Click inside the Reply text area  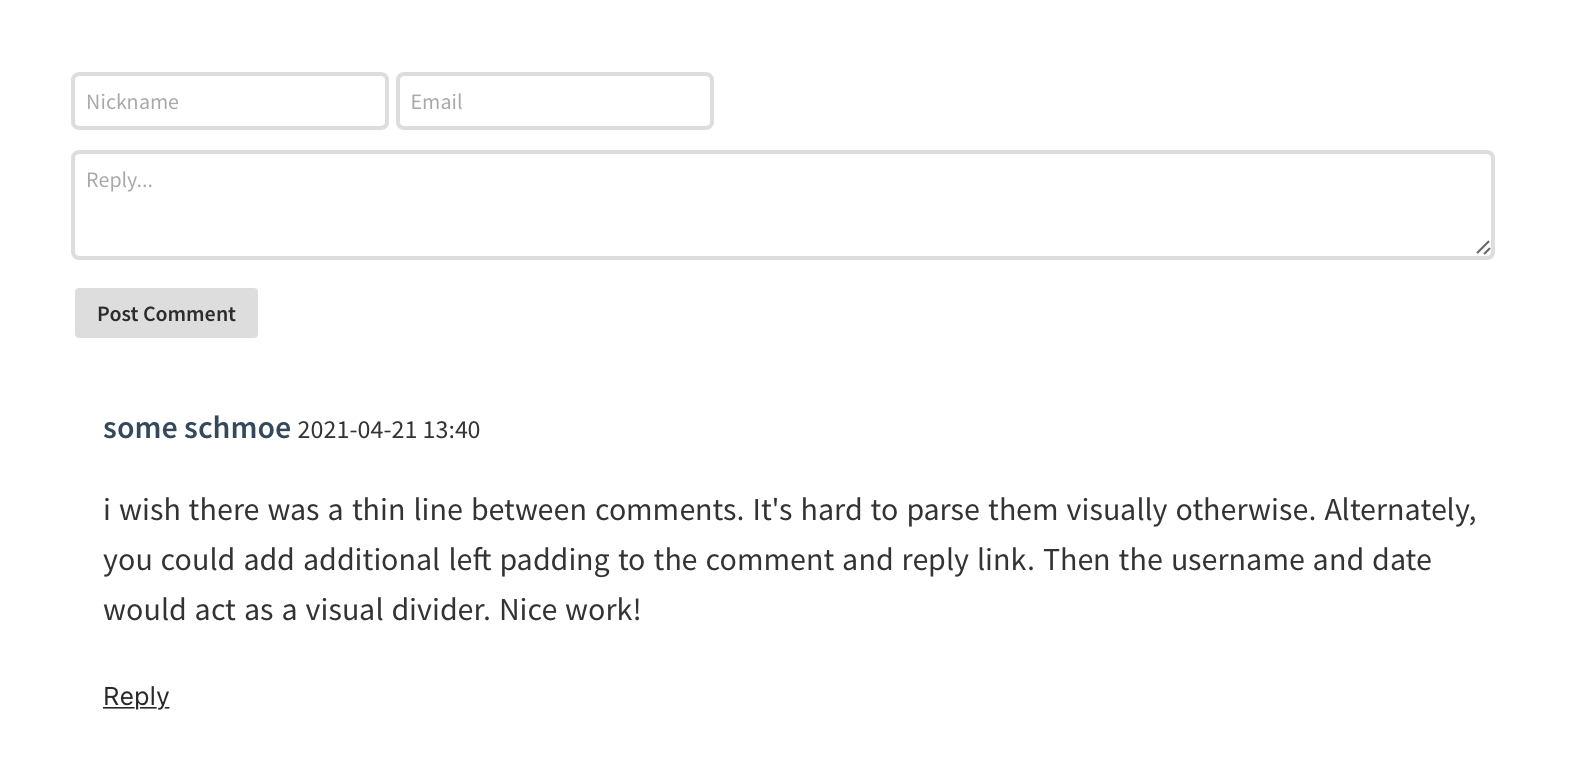tap(782, 205)
